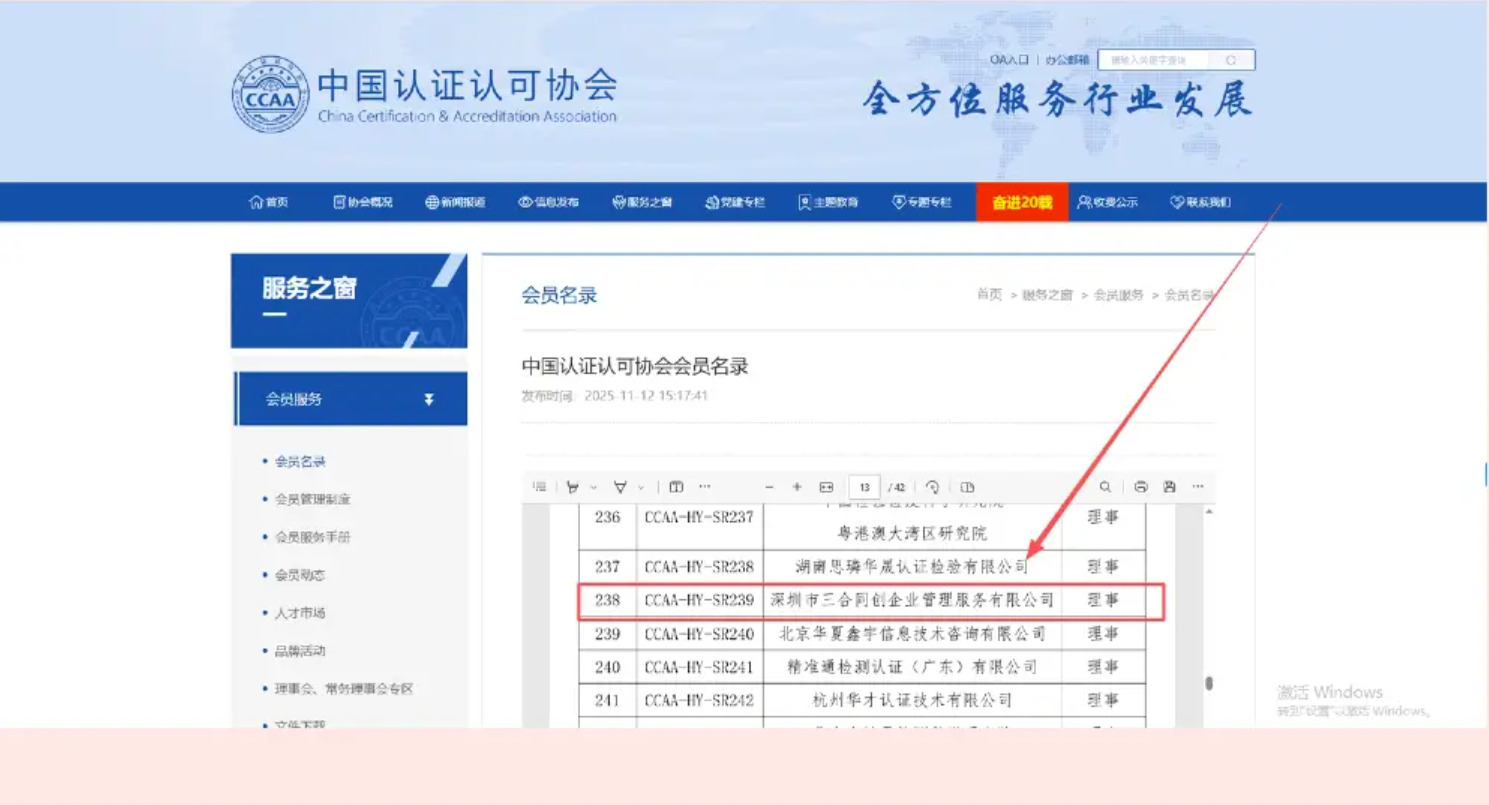Image resolution: width=1489 pixels, height=805 pixels.
Task: Click 会员服务 in the breadcrumb
Action: (1118, 295)
